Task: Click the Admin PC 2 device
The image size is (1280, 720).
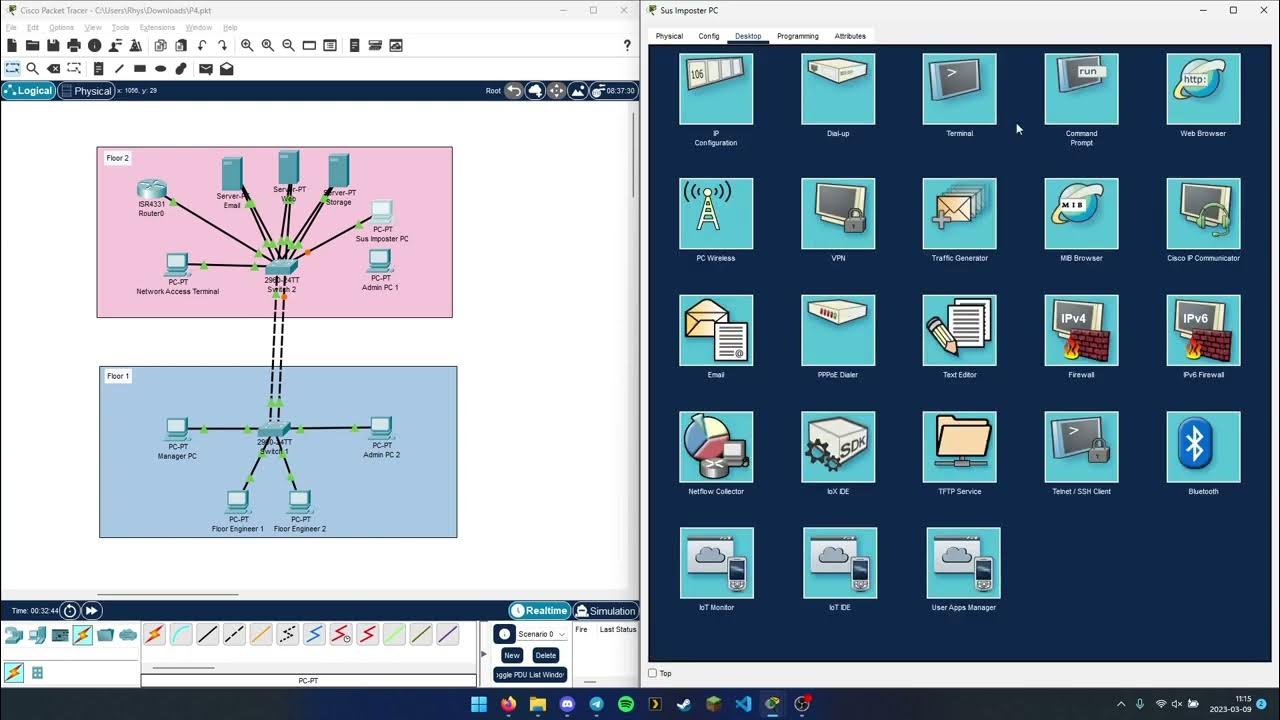Action: [x=381, y=428]
